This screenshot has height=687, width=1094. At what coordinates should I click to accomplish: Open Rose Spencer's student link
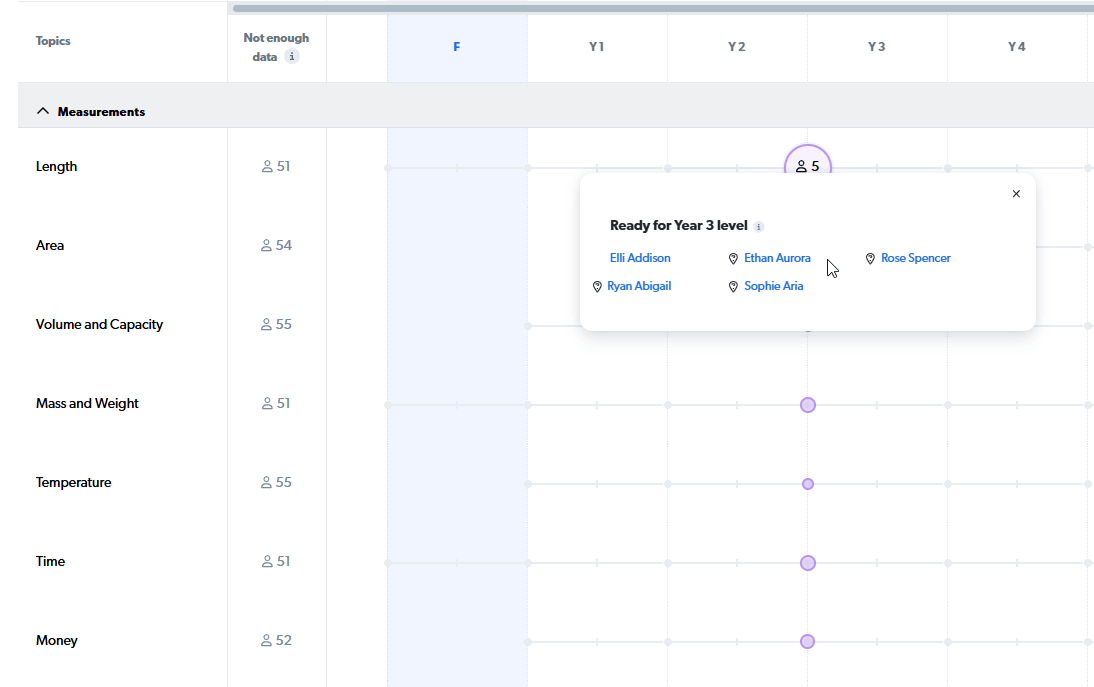coord(915,258)
